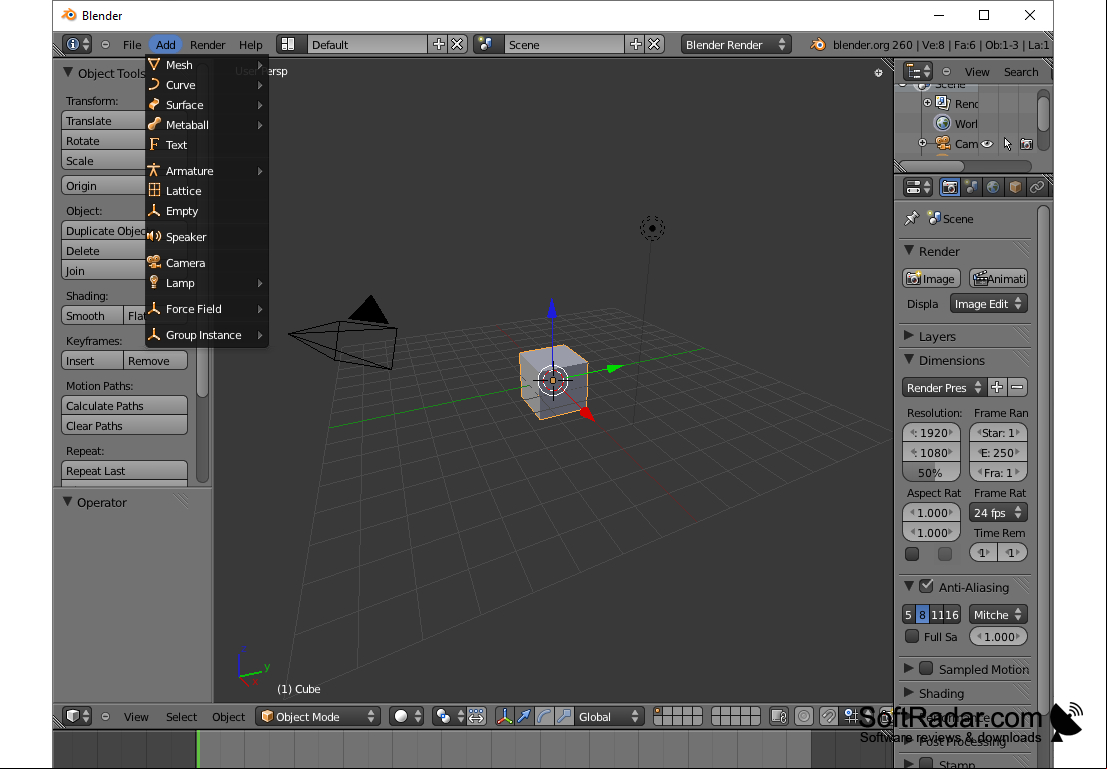1107x769 pixels.
Task: Open the File menu
Action: click(132, 44)
